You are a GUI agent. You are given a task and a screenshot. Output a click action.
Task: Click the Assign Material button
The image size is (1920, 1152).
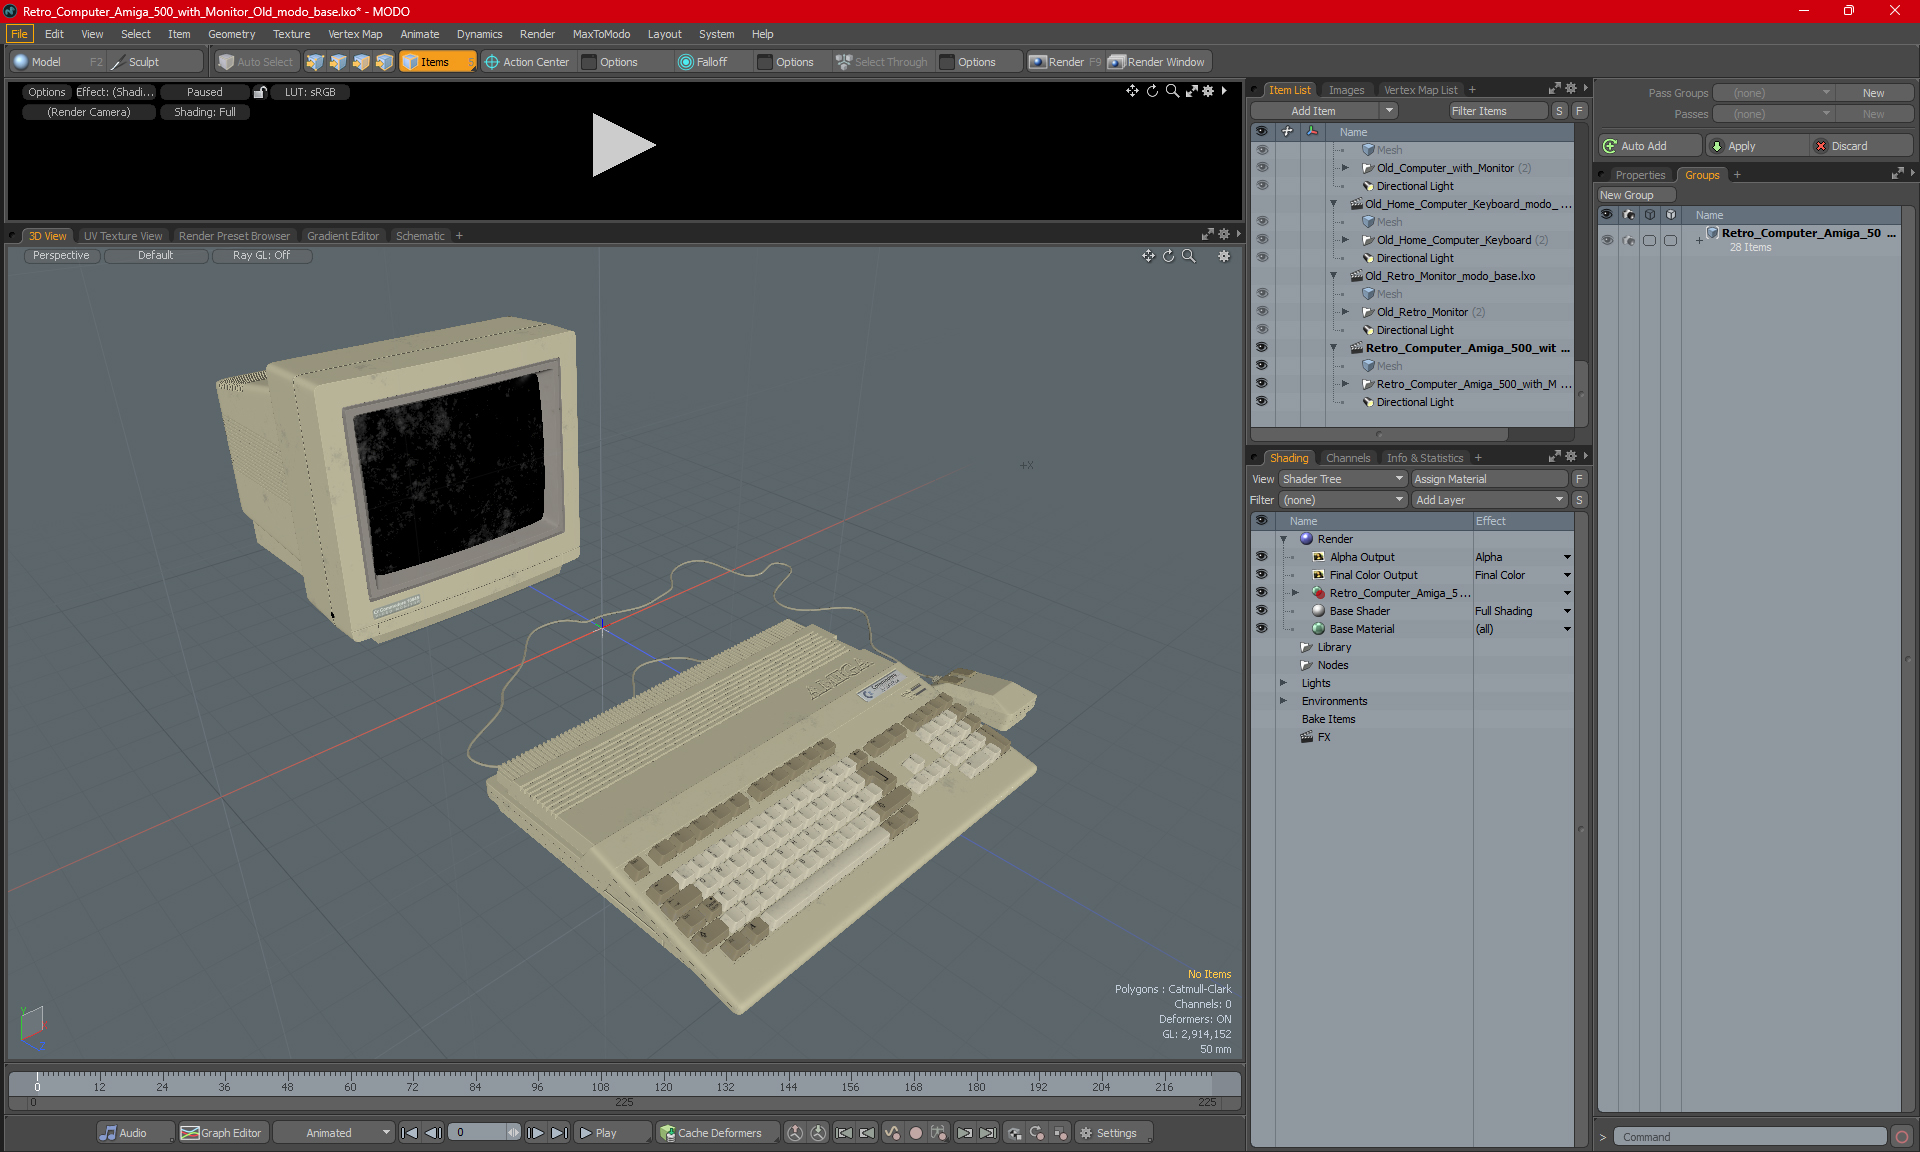point(1489,479)
